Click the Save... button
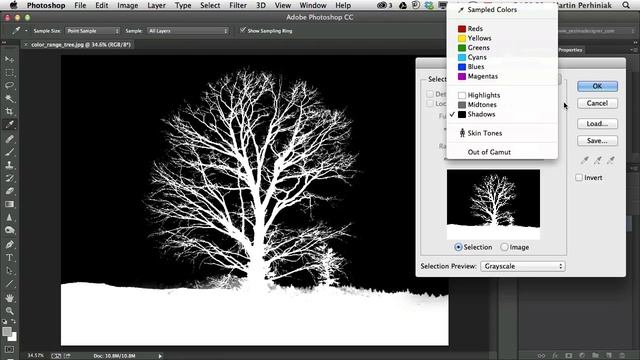The width and height of the screenshot is (640, 360). click(597, 141)
